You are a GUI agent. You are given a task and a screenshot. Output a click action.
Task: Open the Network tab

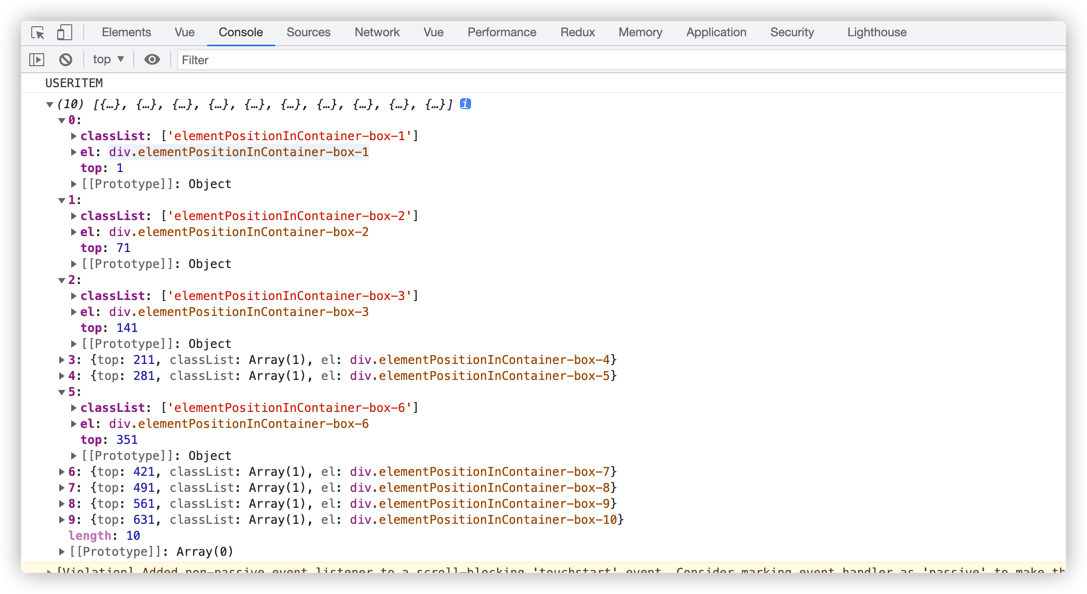[x=377, y=32]
